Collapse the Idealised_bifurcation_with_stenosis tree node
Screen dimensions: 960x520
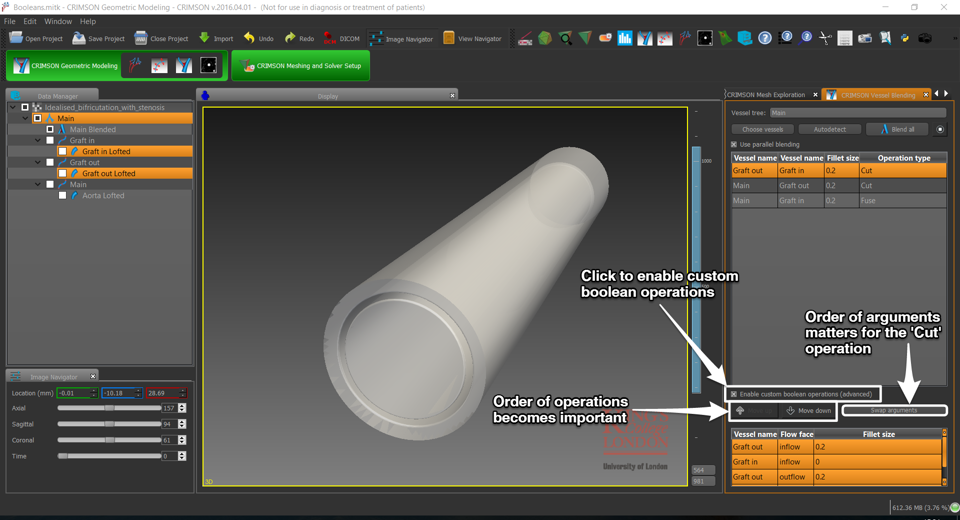pyautogui.click(x=13, y=107)
